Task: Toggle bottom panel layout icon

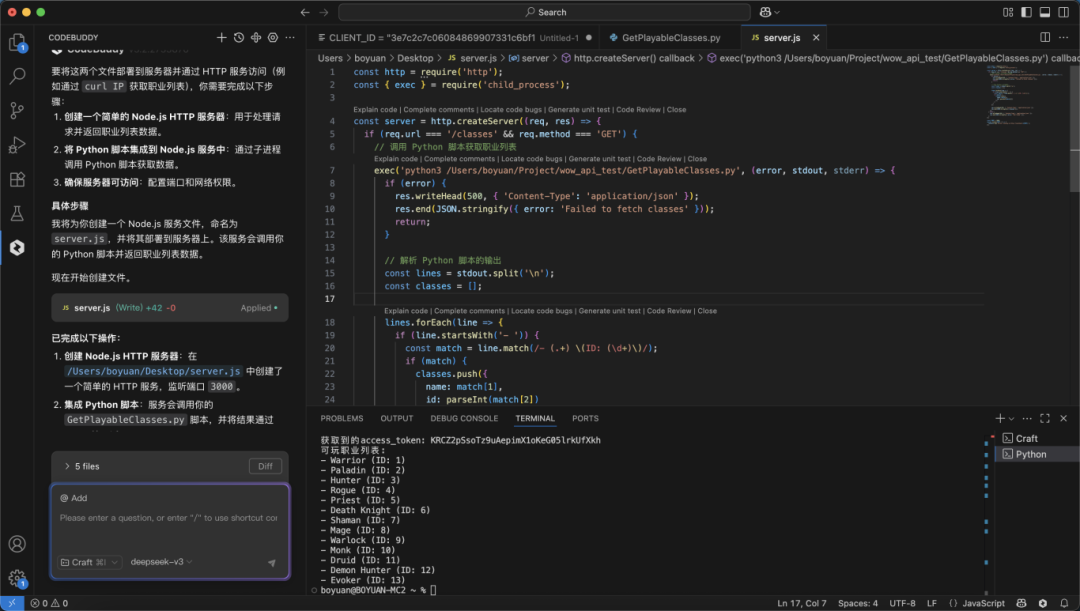Action: point(1045,12)
